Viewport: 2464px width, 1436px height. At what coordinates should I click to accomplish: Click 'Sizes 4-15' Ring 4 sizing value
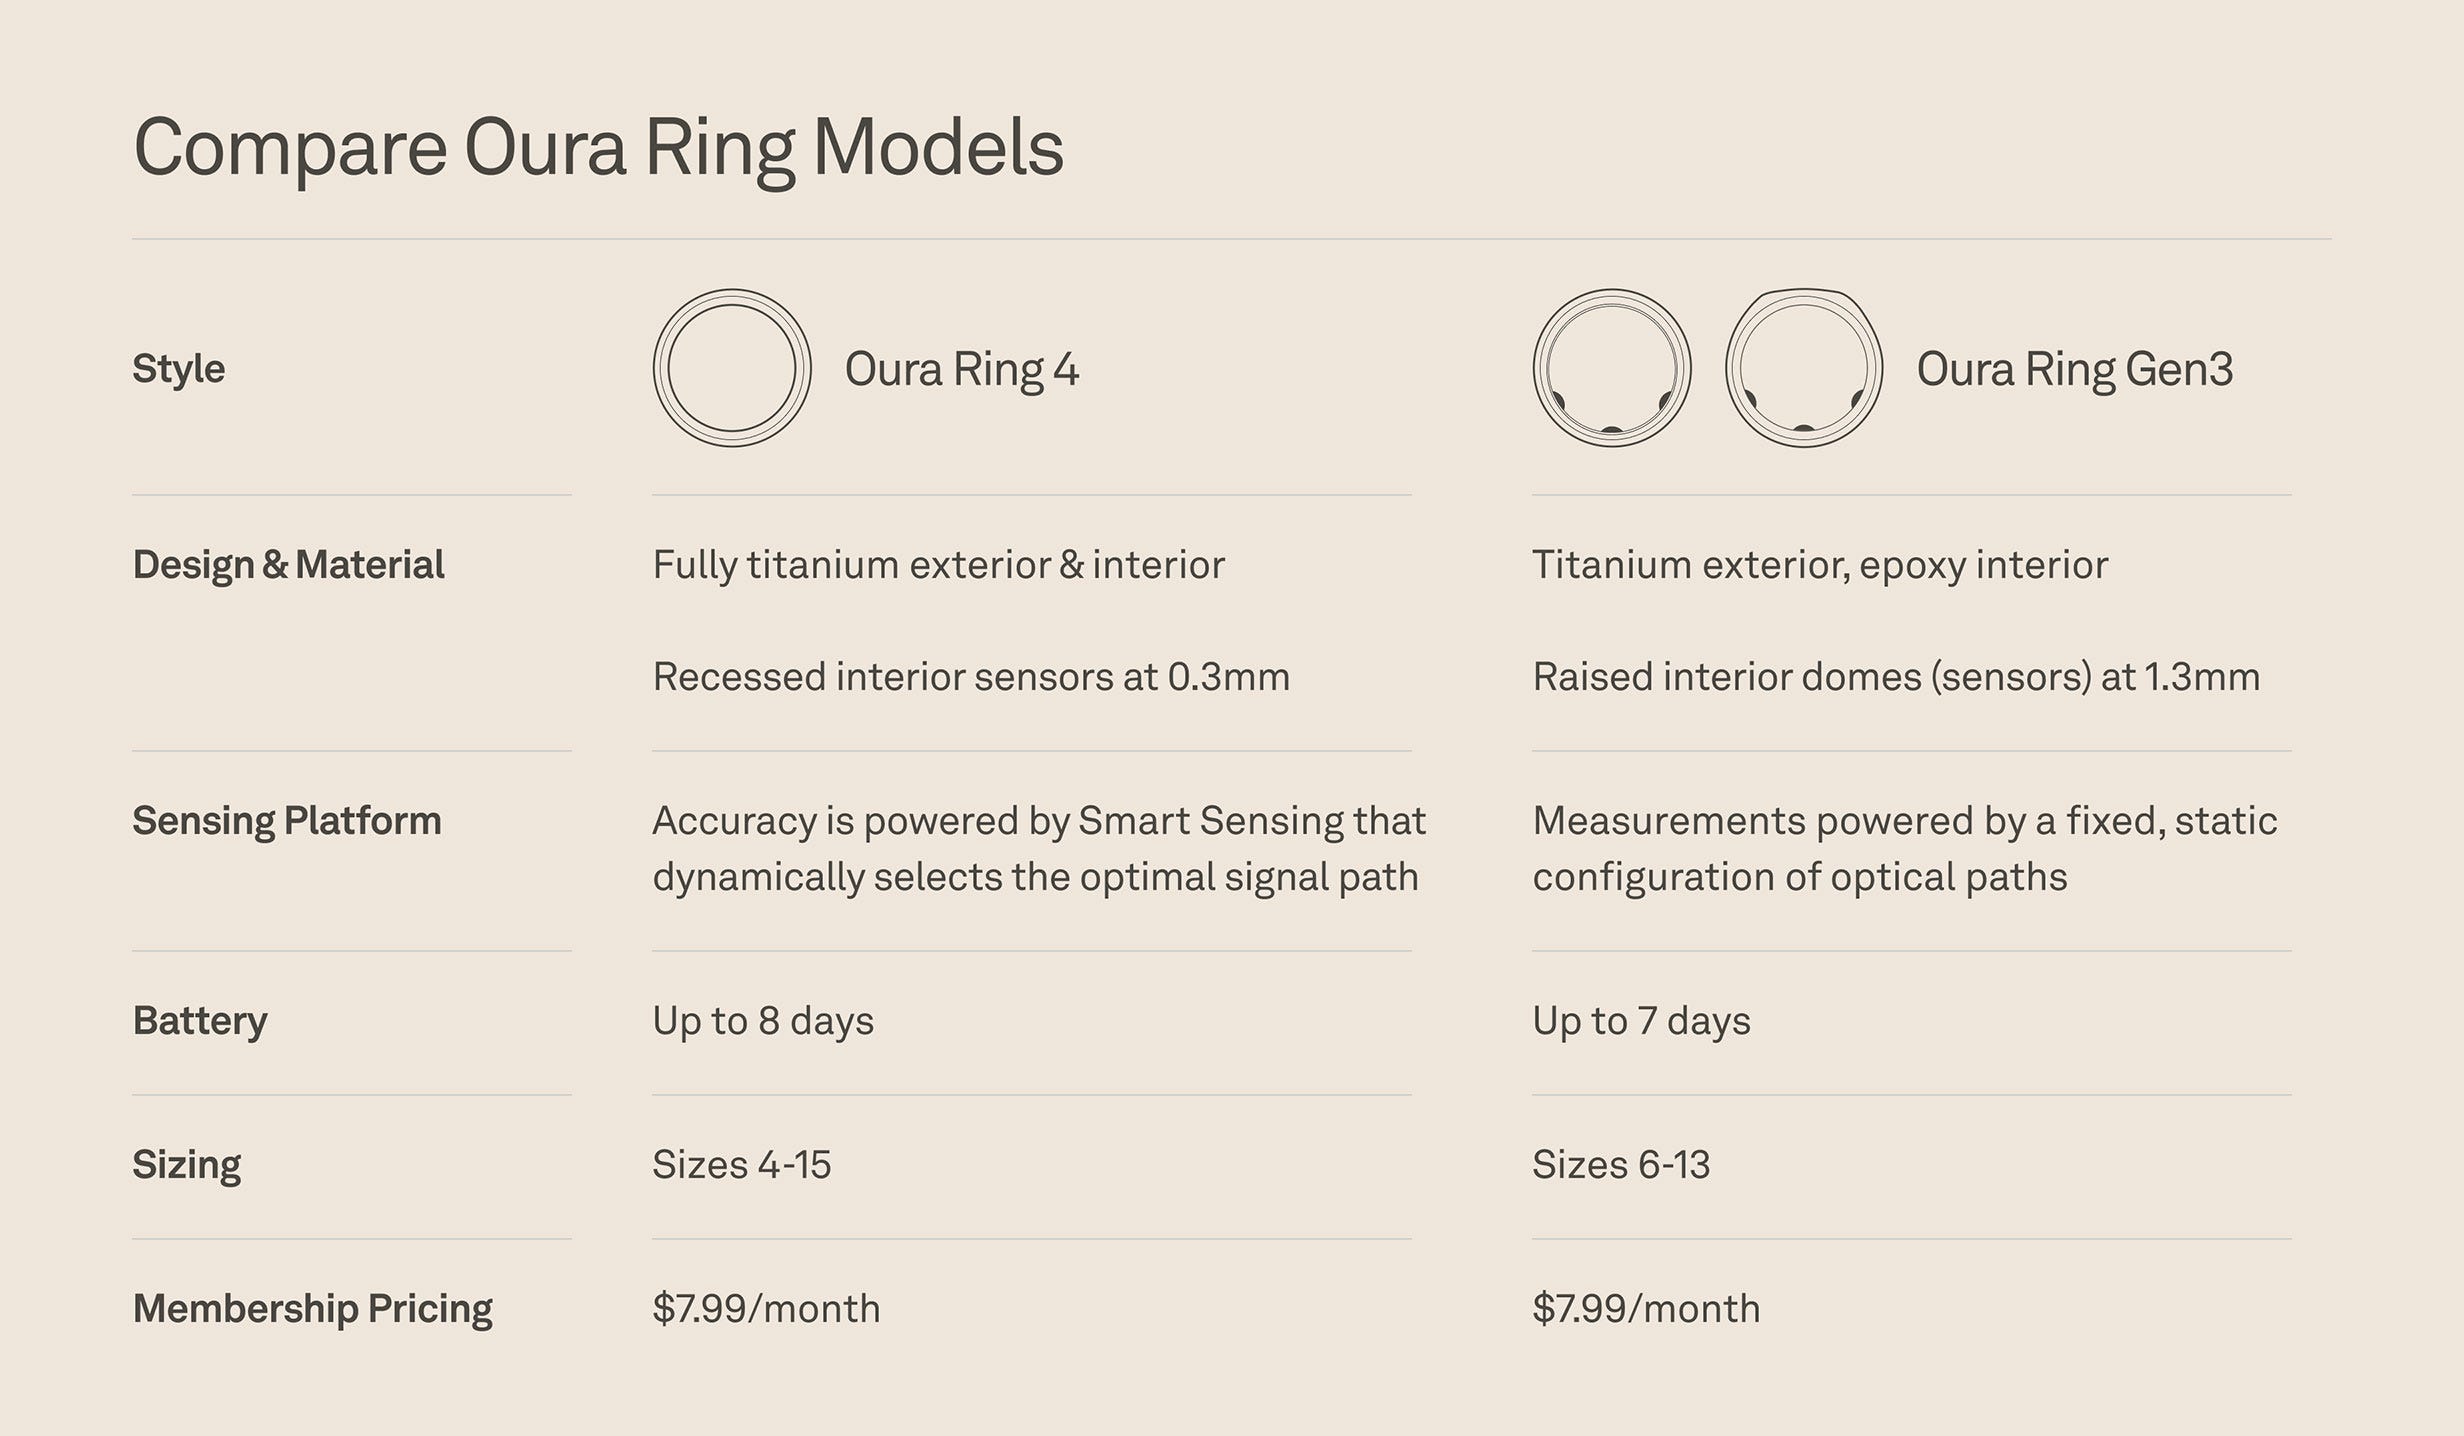point(742,1165)
